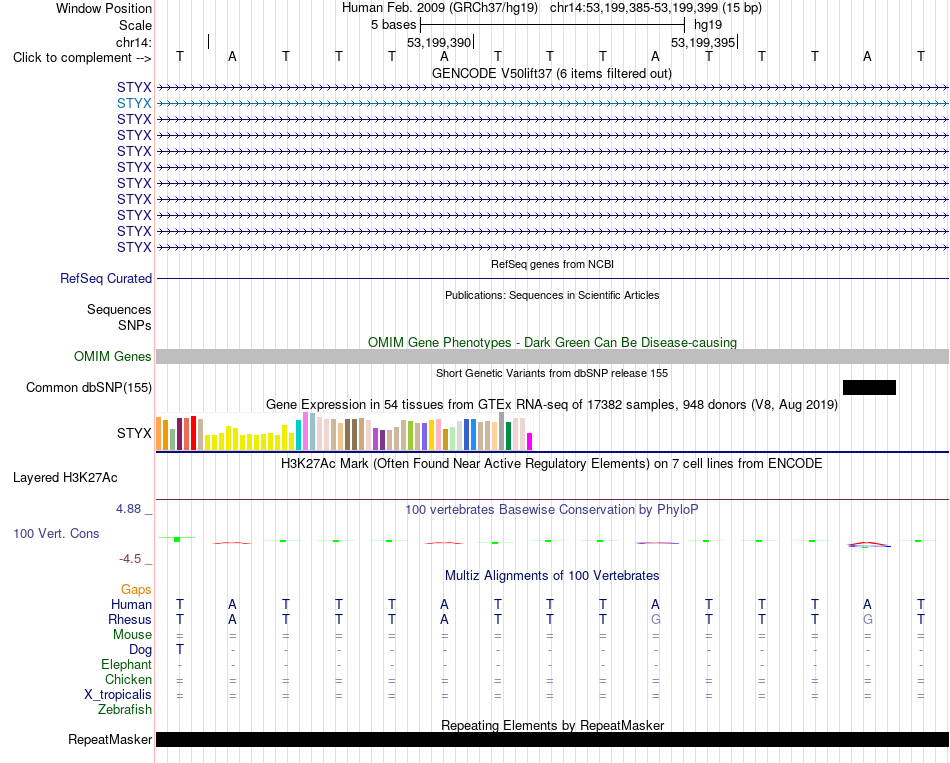
Task: Click the dark green bar in GTEx chart
Action: point(508,436)
